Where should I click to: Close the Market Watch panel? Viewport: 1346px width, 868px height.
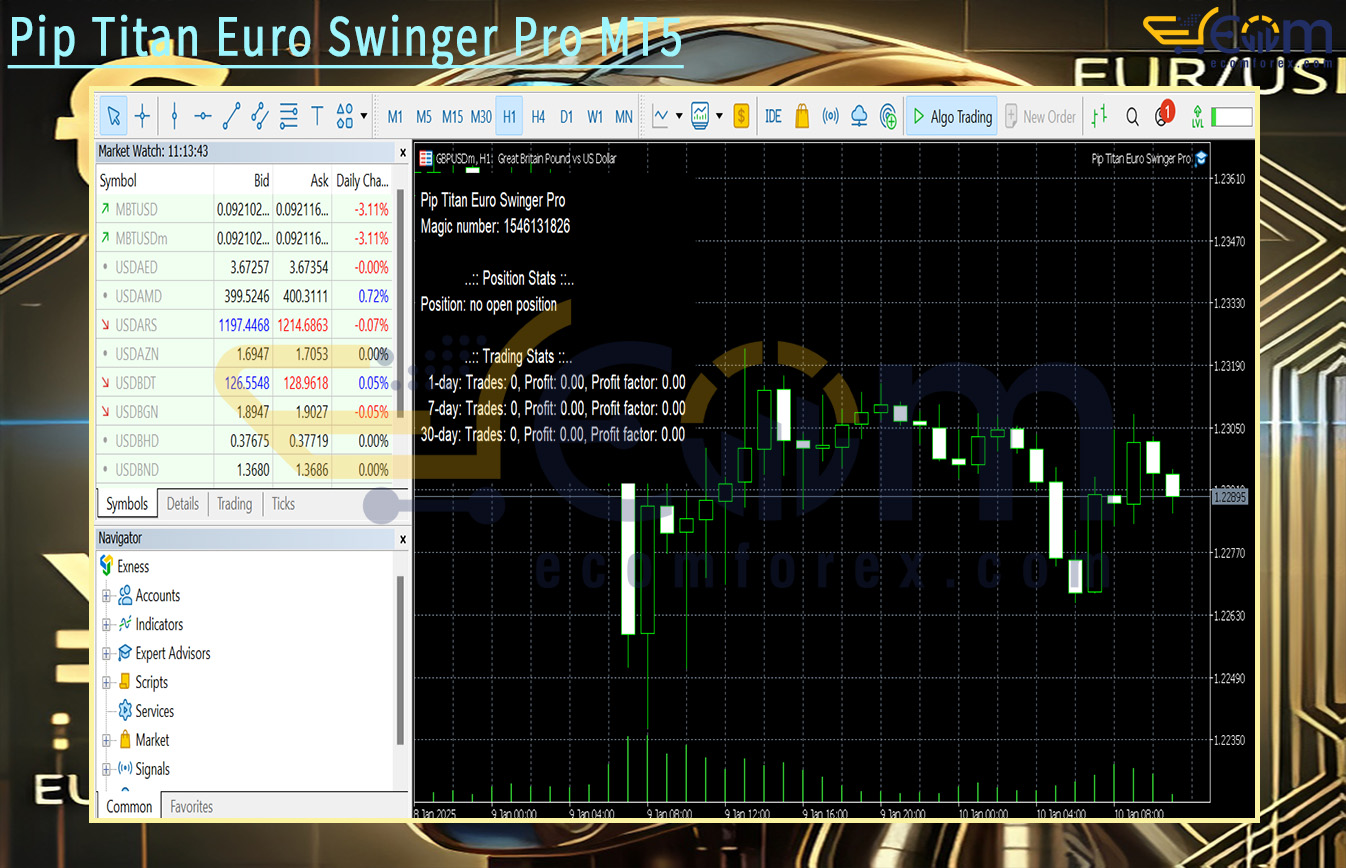(403, 153)
